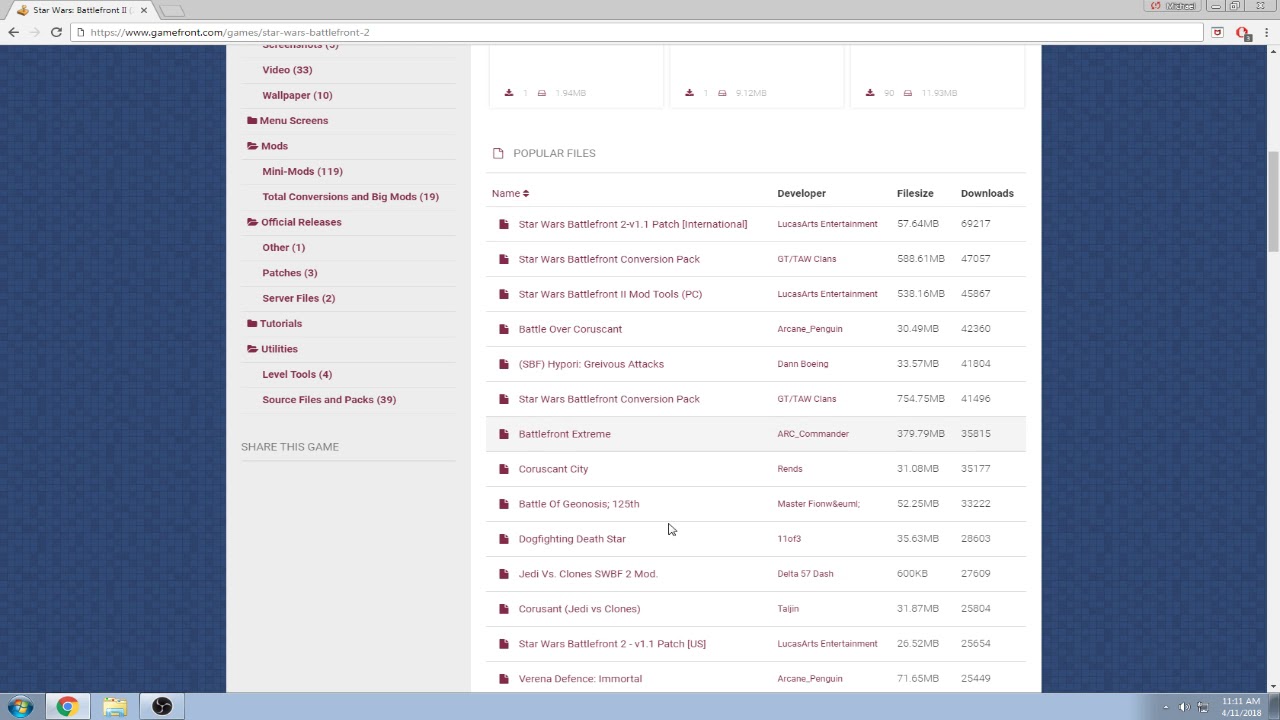
Task: Open the Mini-Mods (119) subcategory
Action: point(302,171)
